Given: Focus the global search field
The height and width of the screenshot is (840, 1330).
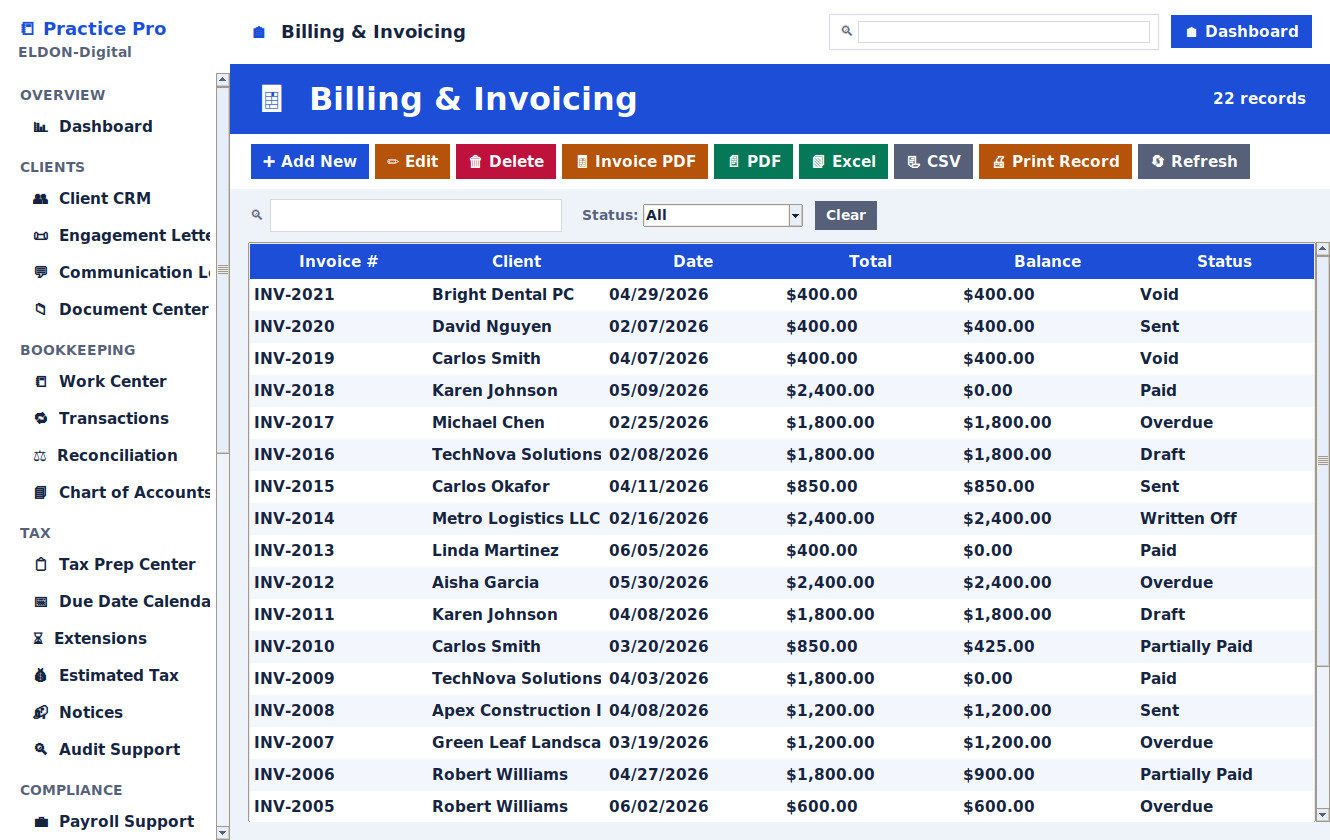Looking at the screenshot, I should coord(1004,32).
